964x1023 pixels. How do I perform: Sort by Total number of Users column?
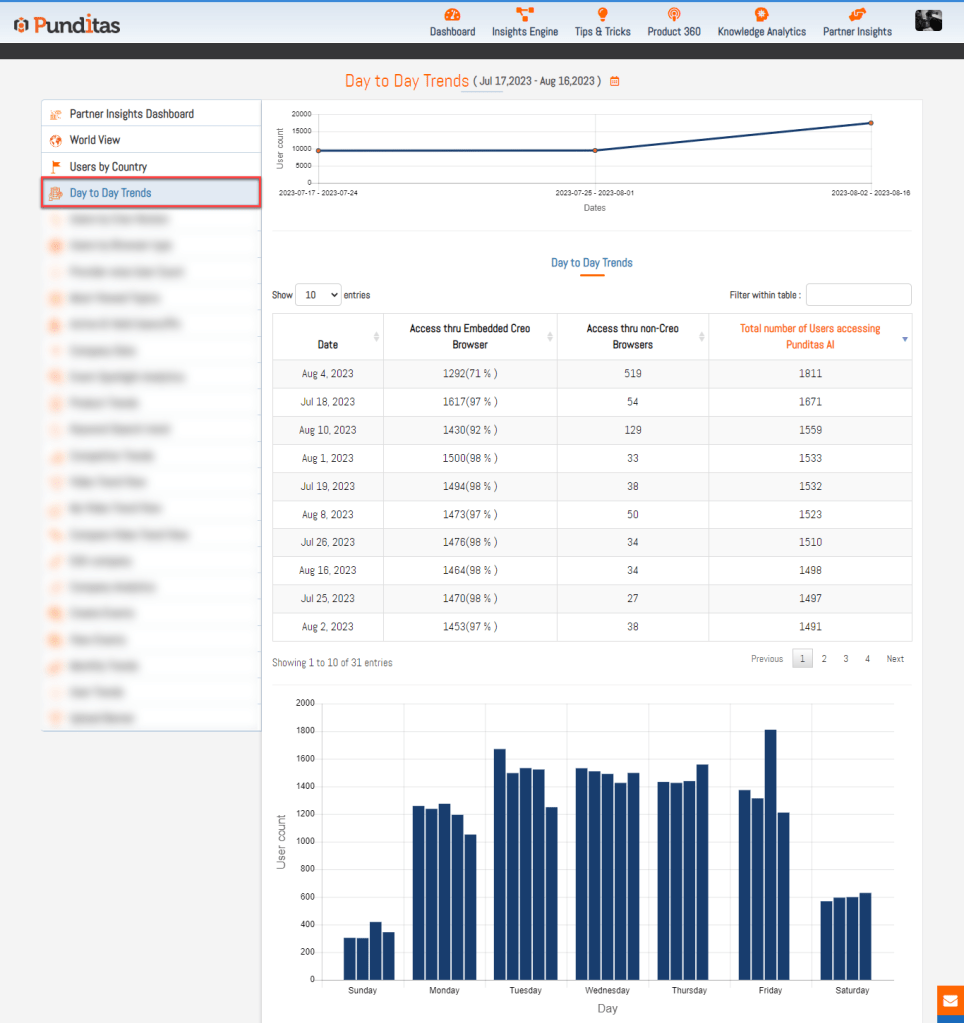pos(810,336)
